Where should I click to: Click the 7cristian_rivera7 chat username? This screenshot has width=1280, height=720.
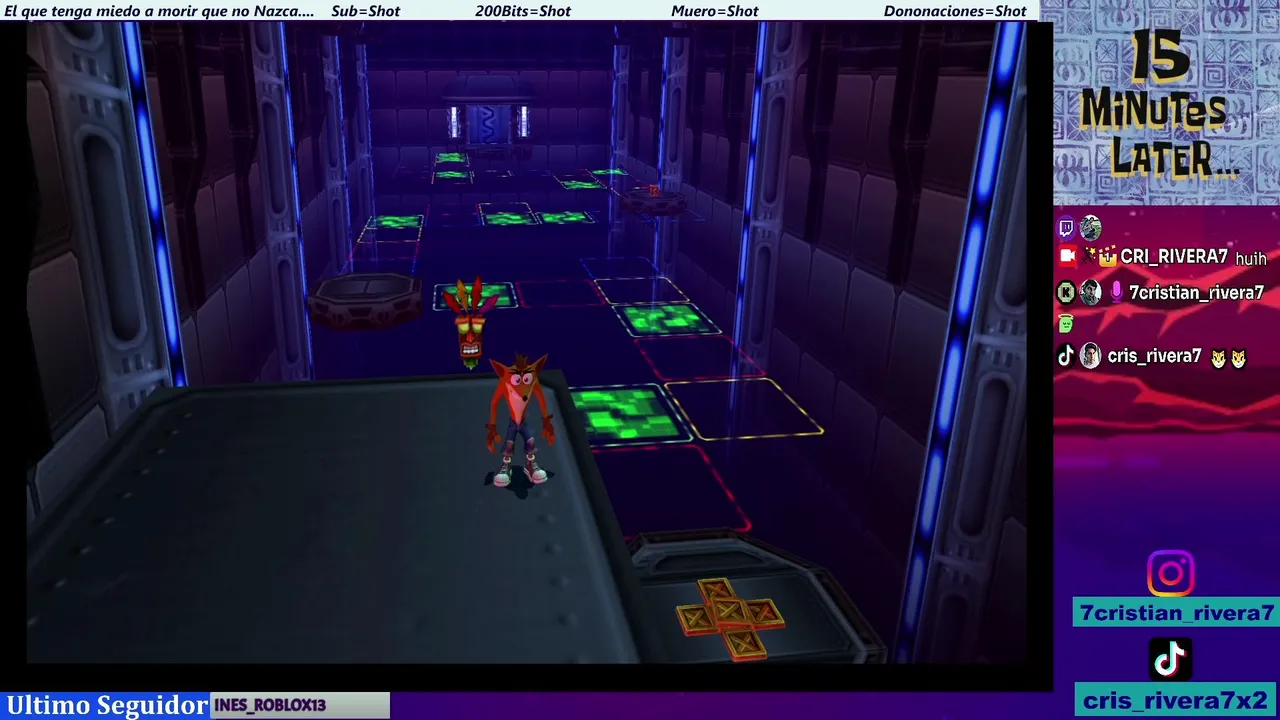click(1196, 293)
